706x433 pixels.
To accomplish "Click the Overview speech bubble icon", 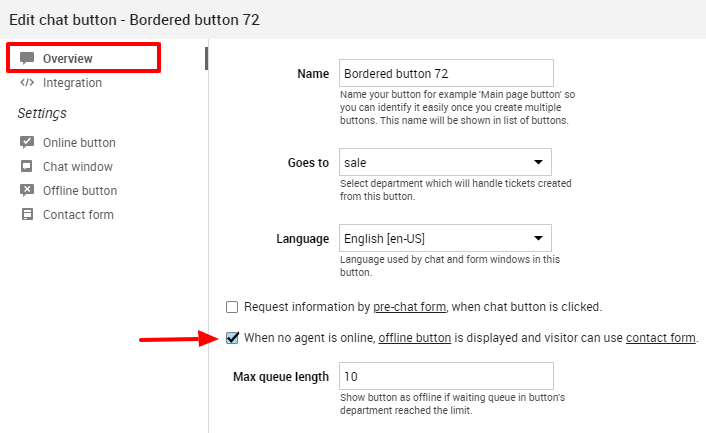I will tap(27, 59).
